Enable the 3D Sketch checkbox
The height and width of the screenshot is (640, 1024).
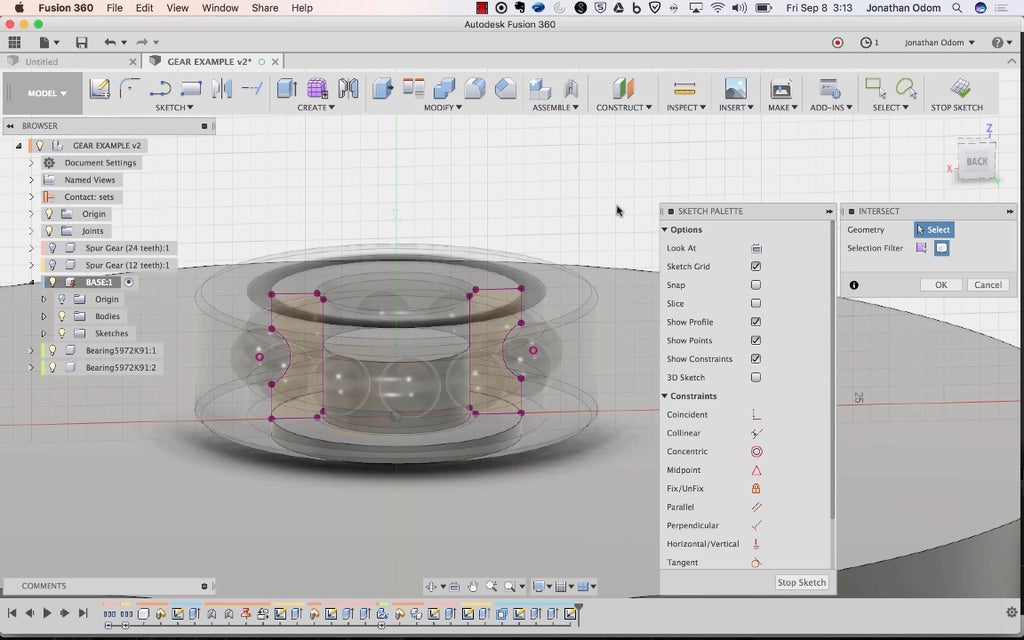pos(756,378)
